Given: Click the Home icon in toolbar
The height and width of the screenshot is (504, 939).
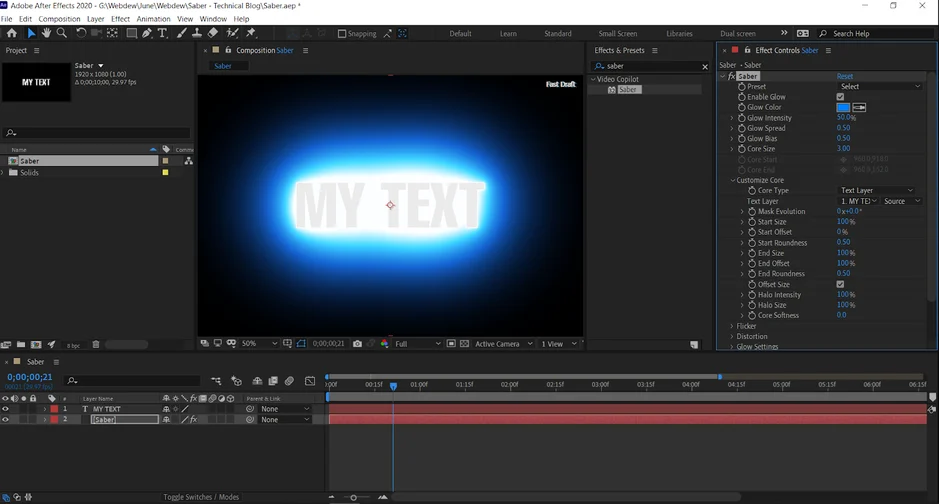Looking at the screenshot, I should coord(12,33).
